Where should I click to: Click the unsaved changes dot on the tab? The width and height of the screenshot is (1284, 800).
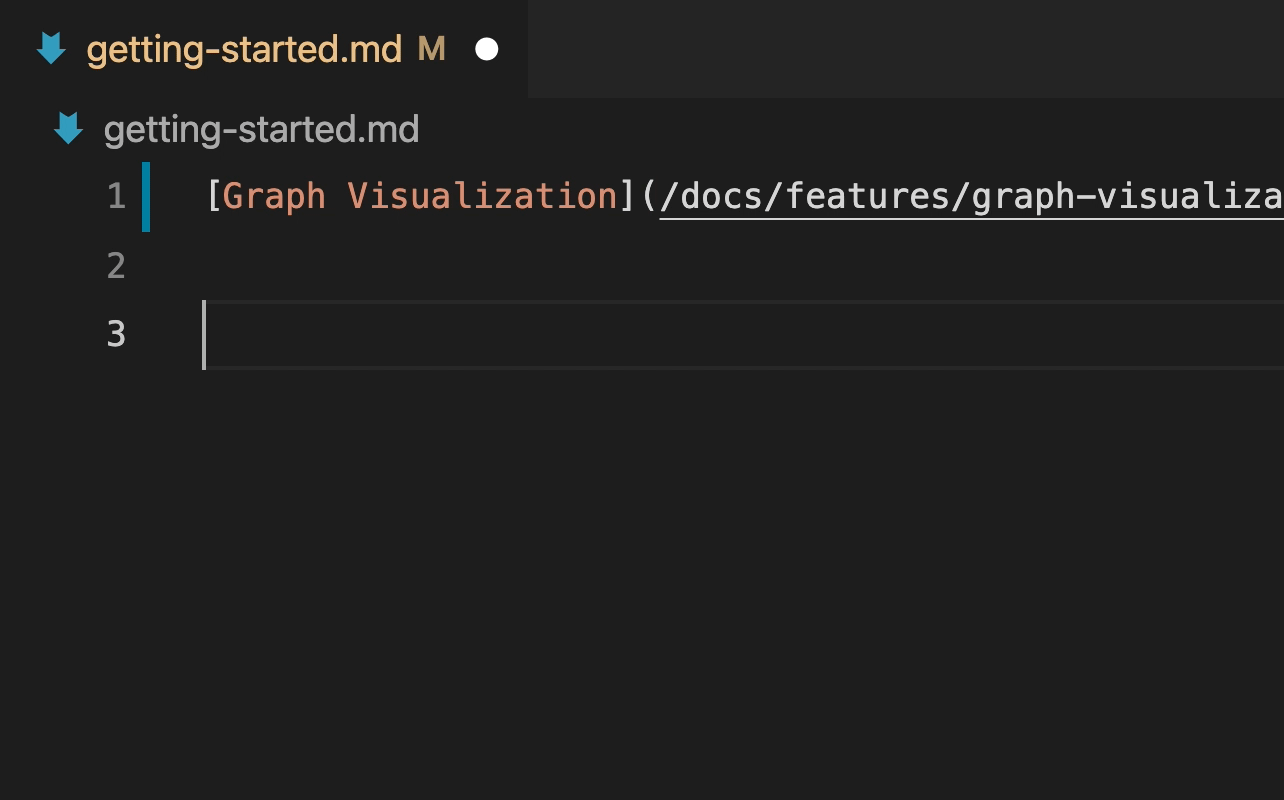(486, 47)
